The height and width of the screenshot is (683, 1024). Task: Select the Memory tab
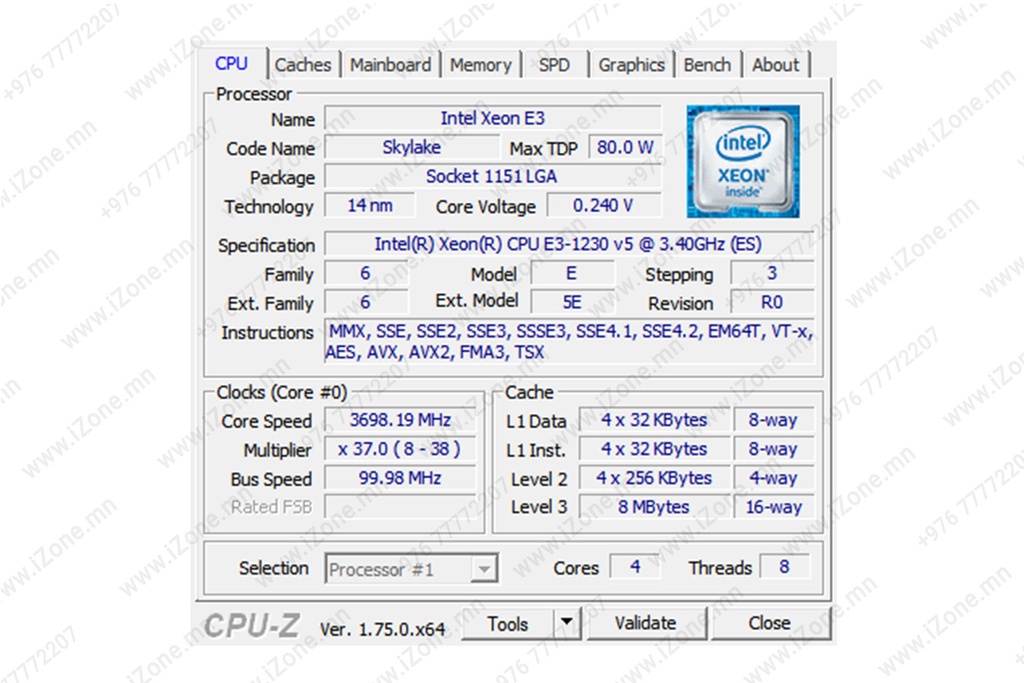tap(481, 65)
